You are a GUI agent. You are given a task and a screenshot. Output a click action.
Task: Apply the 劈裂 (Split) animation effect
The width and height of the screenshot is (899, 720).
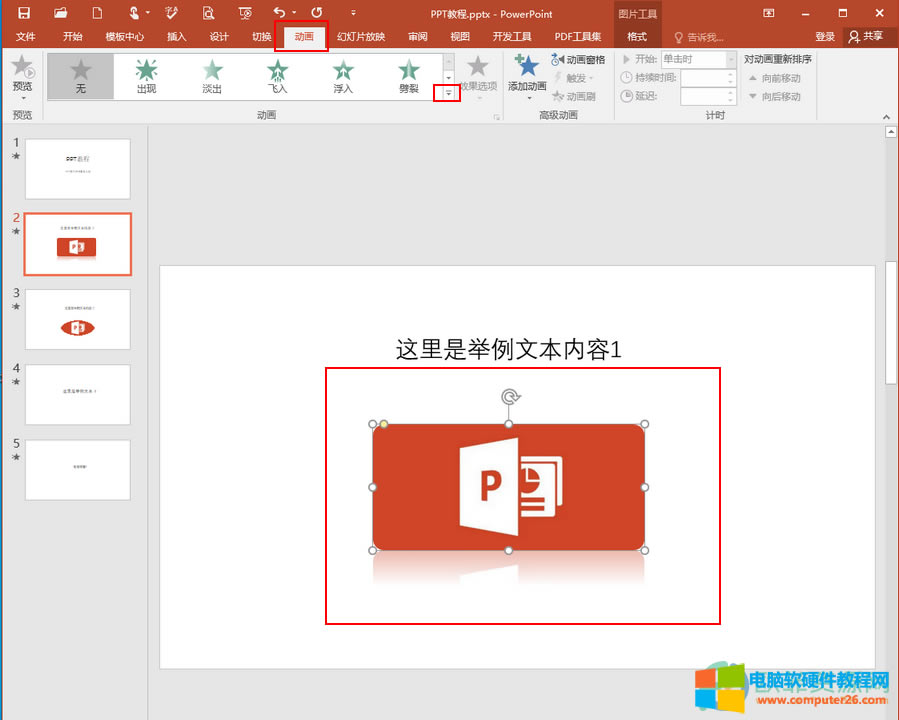409,76
